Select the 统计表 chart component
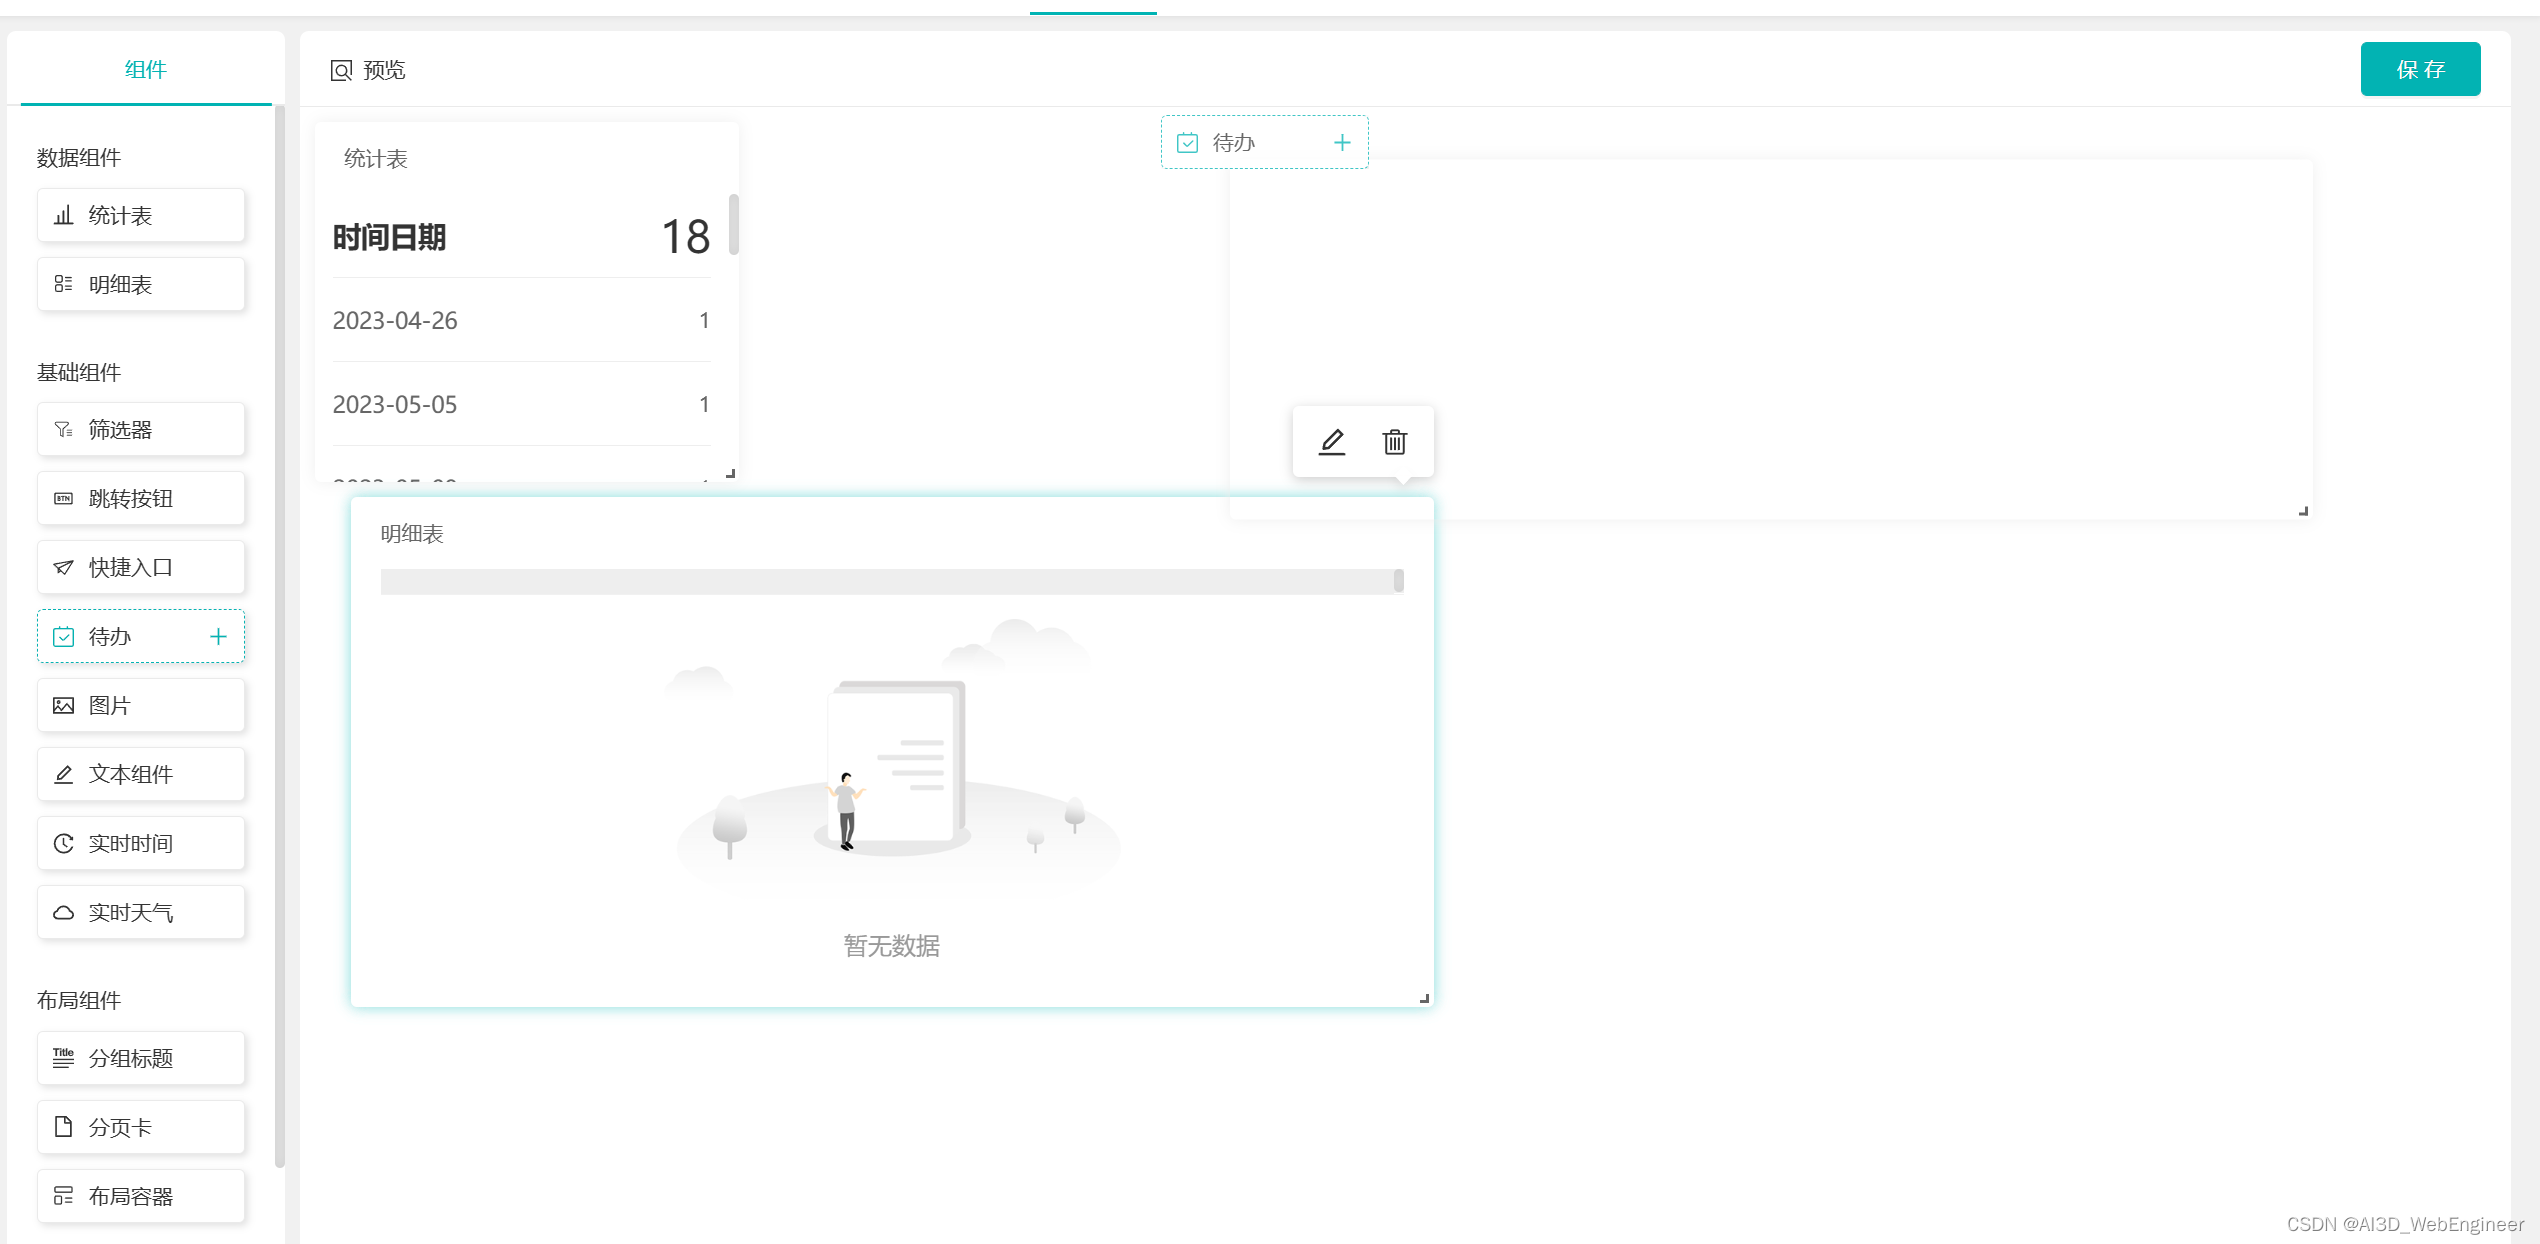The width and height of the screenshot is (2540, 1244). pos(141,215)
